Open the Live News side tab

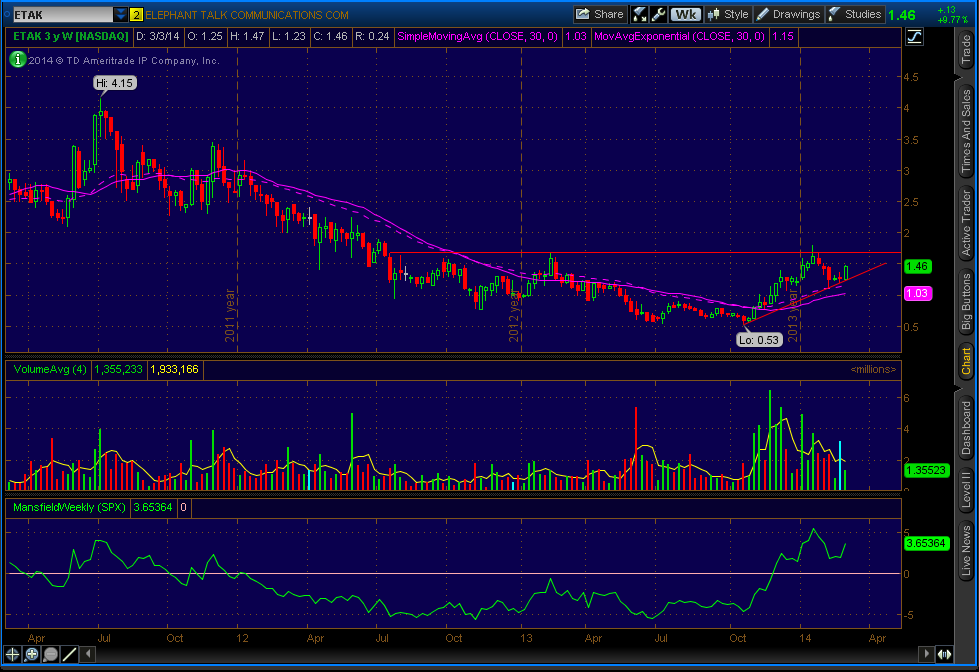tap(967, 551)
